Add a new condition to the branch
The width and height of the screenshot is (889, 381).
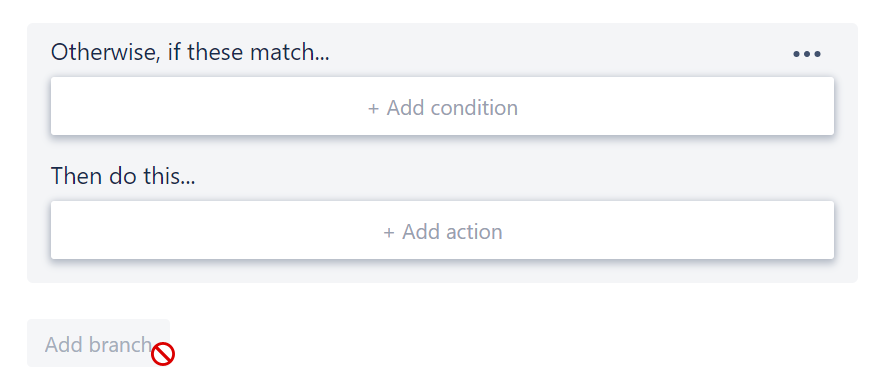click(x=442, y=106)
